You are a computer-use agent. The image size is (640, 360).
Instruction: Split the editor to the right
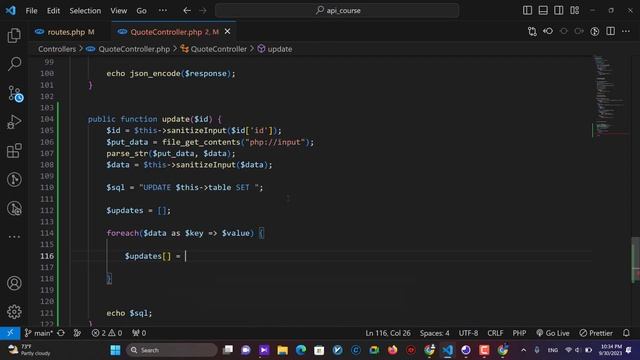[x=611, y=31]
